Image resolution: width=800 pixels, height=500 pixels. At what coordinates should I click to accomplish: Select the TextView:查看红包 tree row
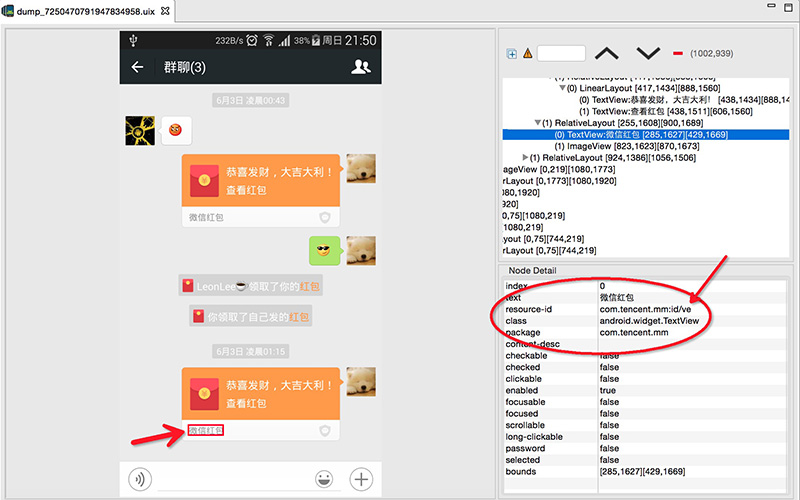click(x=665, y=111)
